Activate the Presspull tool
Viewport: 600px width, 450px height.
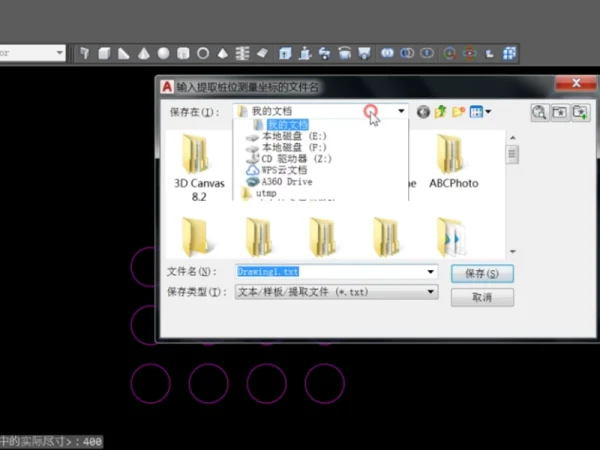click(x=305, y=53)
